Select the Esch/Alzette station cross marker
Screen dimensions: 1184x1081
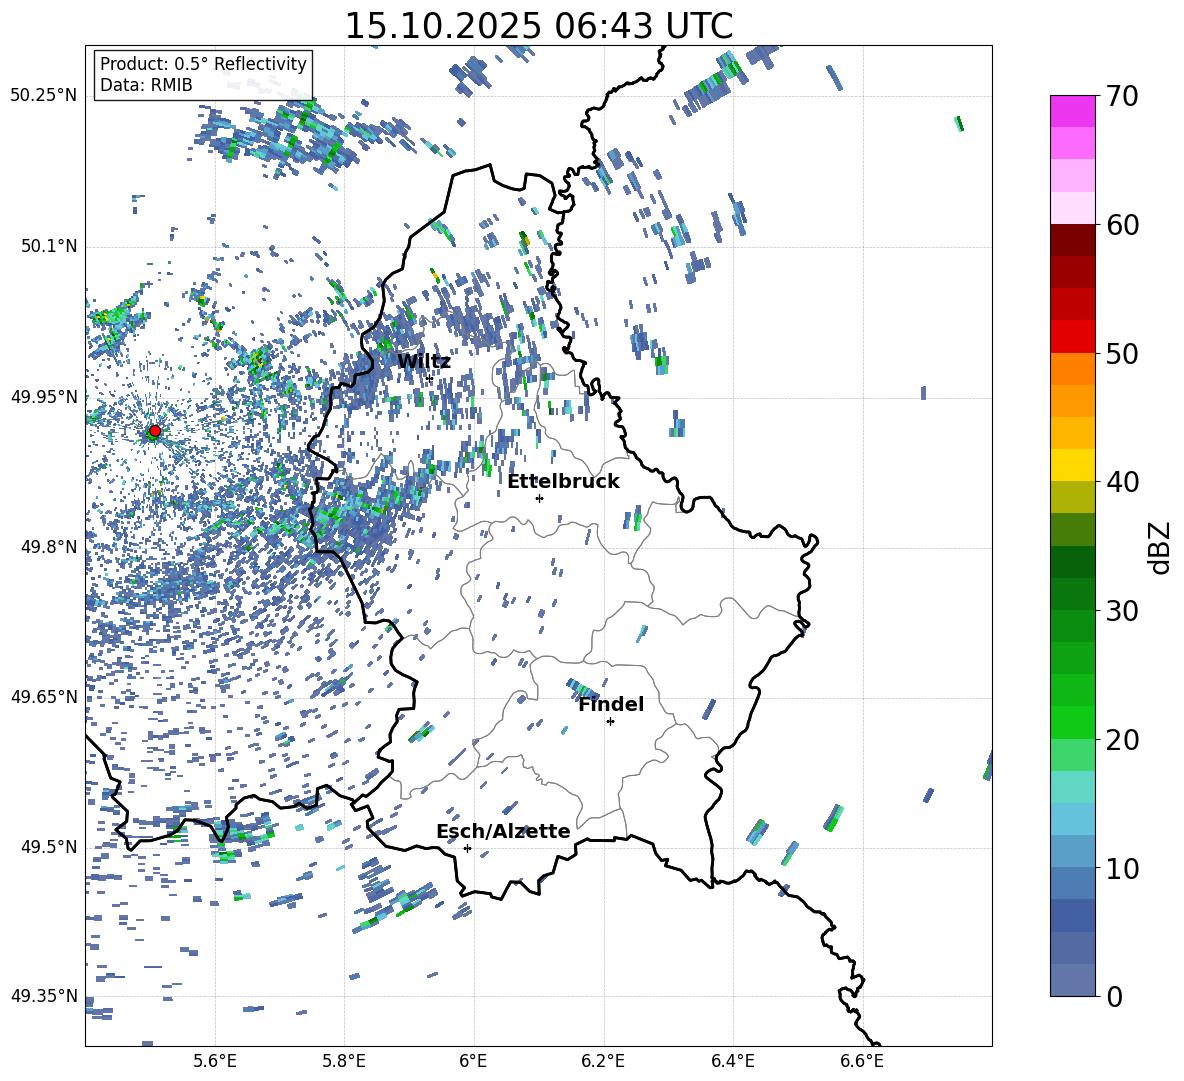click(467, 848)
